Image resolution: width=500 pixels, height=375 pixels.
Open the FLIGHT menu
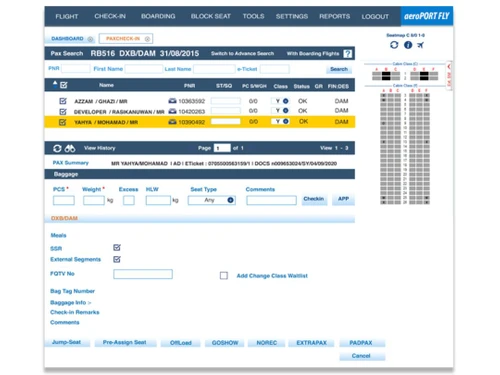67,16
